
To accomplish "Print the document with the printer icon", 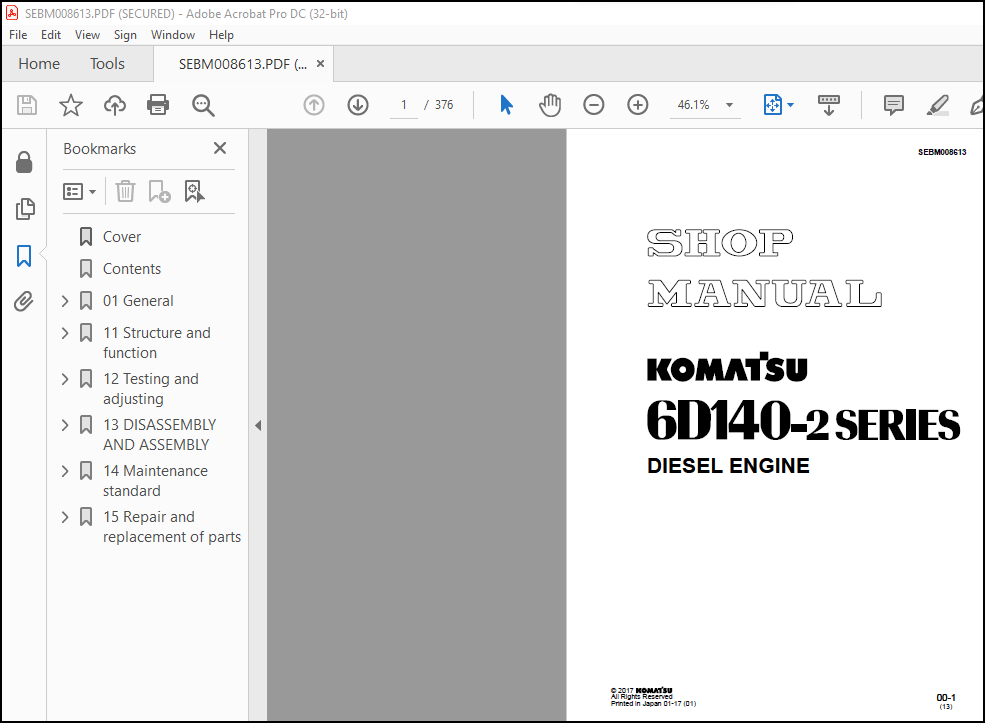I will pos(158,105).
